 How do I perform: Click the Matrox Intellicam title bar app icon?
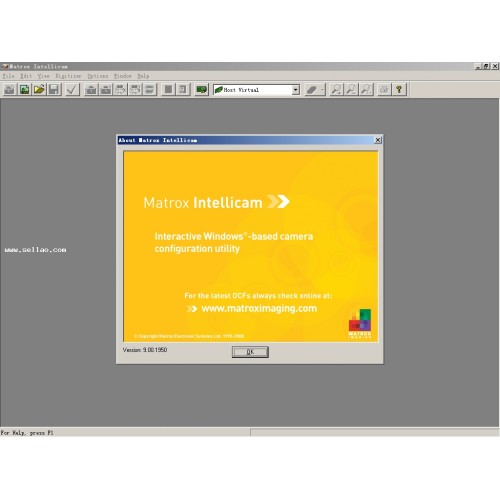click(5, 66)
